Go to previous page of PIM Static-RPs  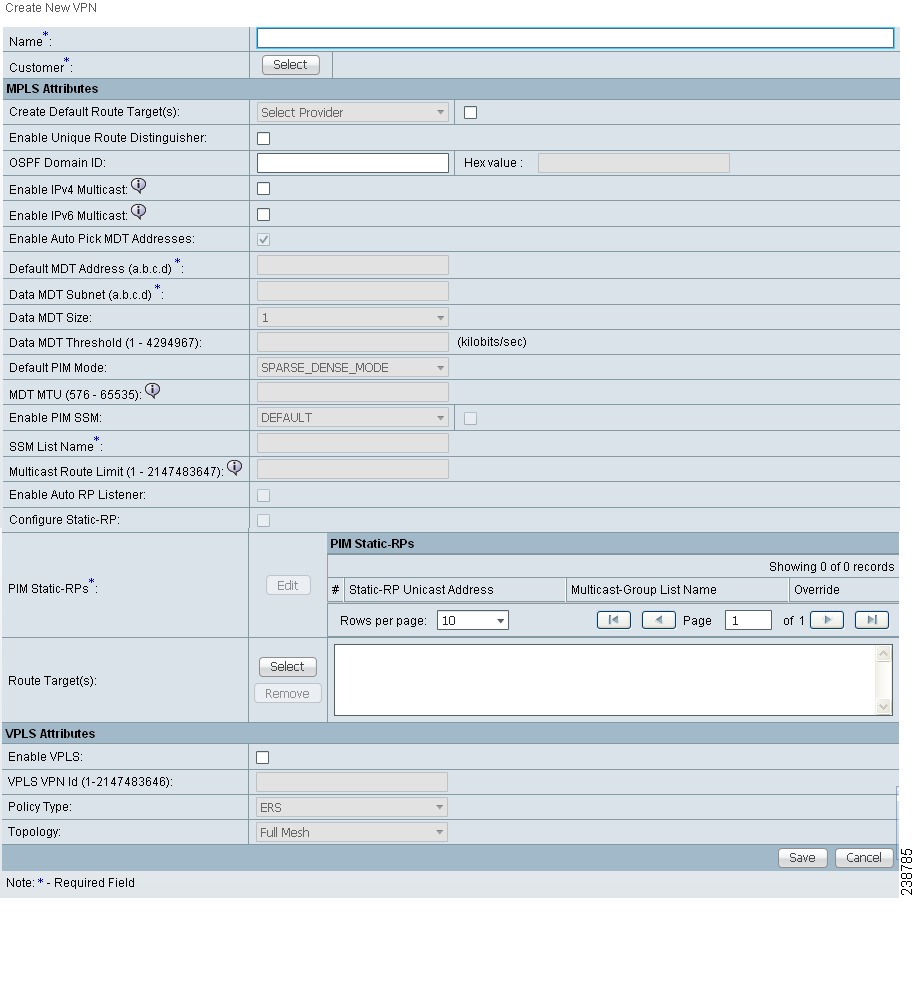[x=659, y=620]
